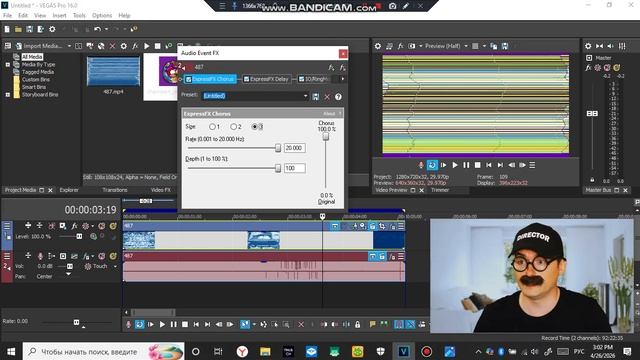
Task: Open Master Bus audio properties gear
Action: coord(588,46)
